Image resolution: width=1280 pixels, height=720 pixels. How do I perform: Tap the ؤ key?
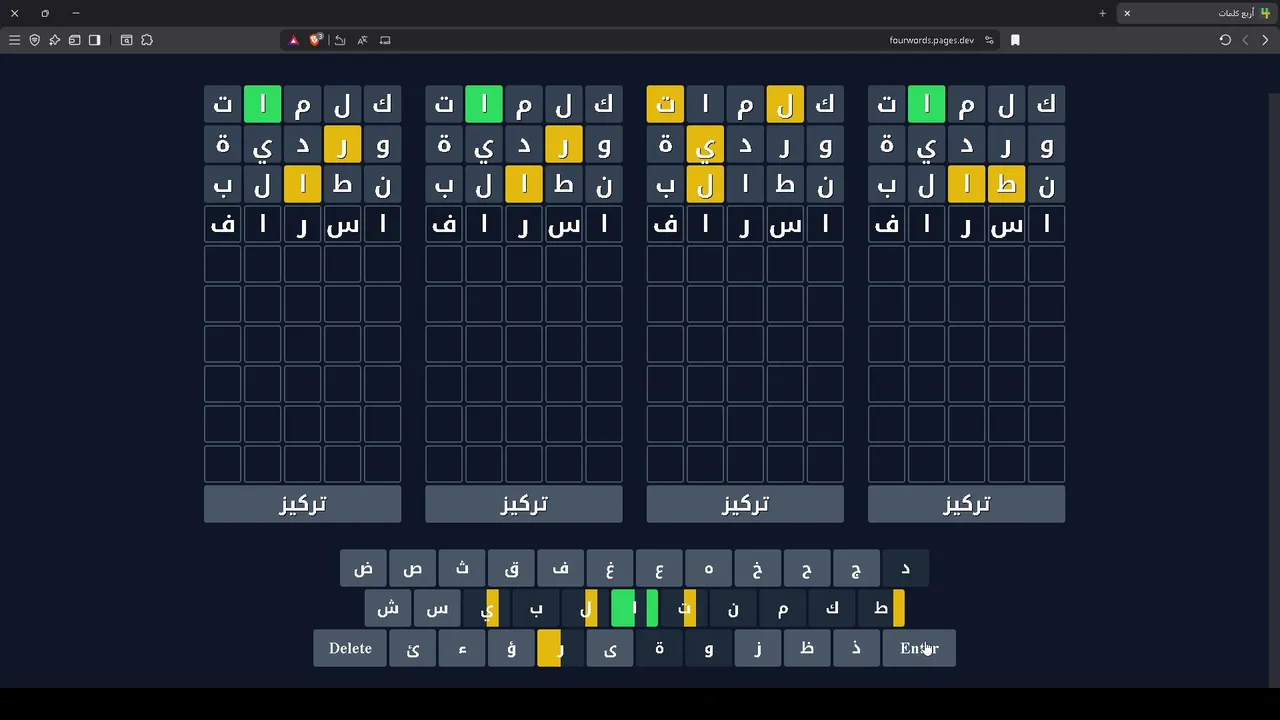(x=511, y=648)
